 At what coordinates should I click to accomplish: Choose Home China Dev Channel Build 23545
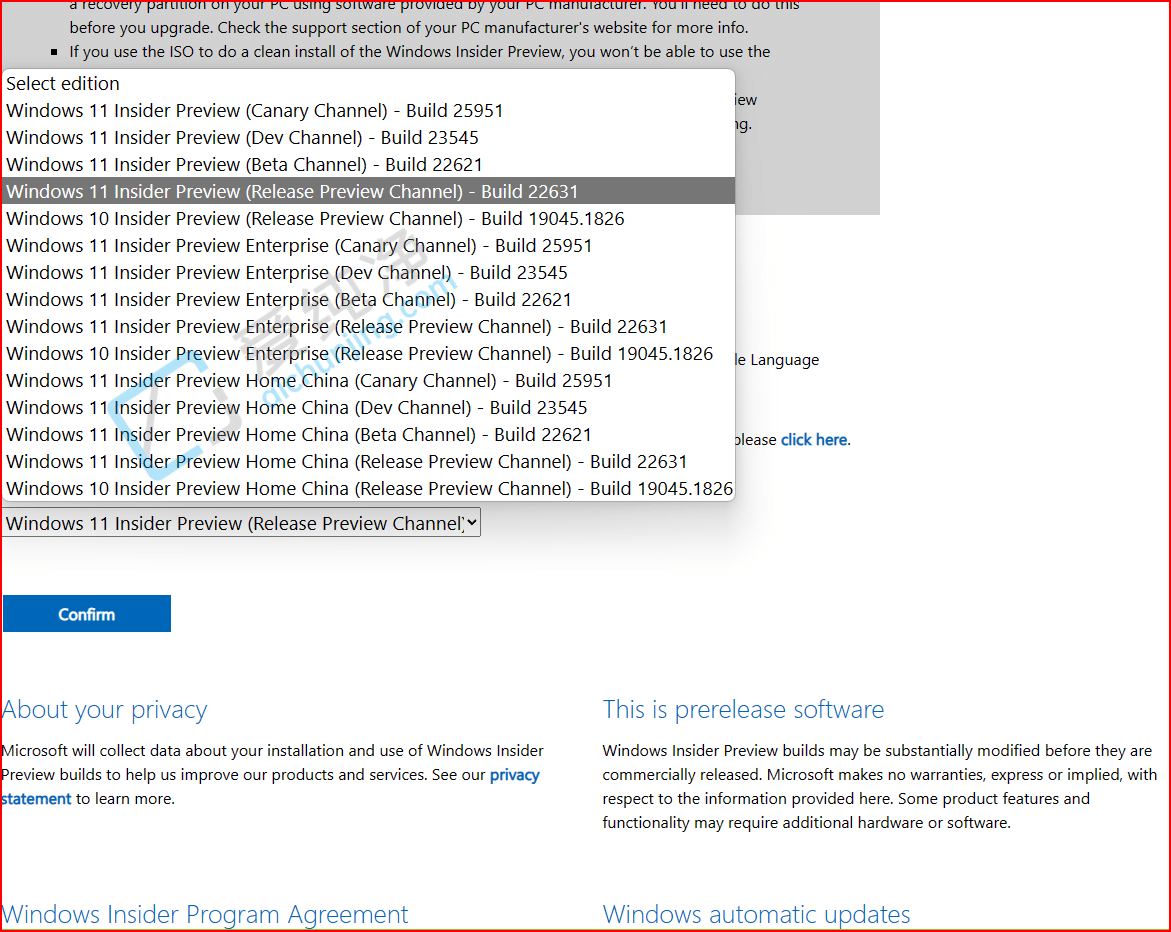tap(296, 407)
